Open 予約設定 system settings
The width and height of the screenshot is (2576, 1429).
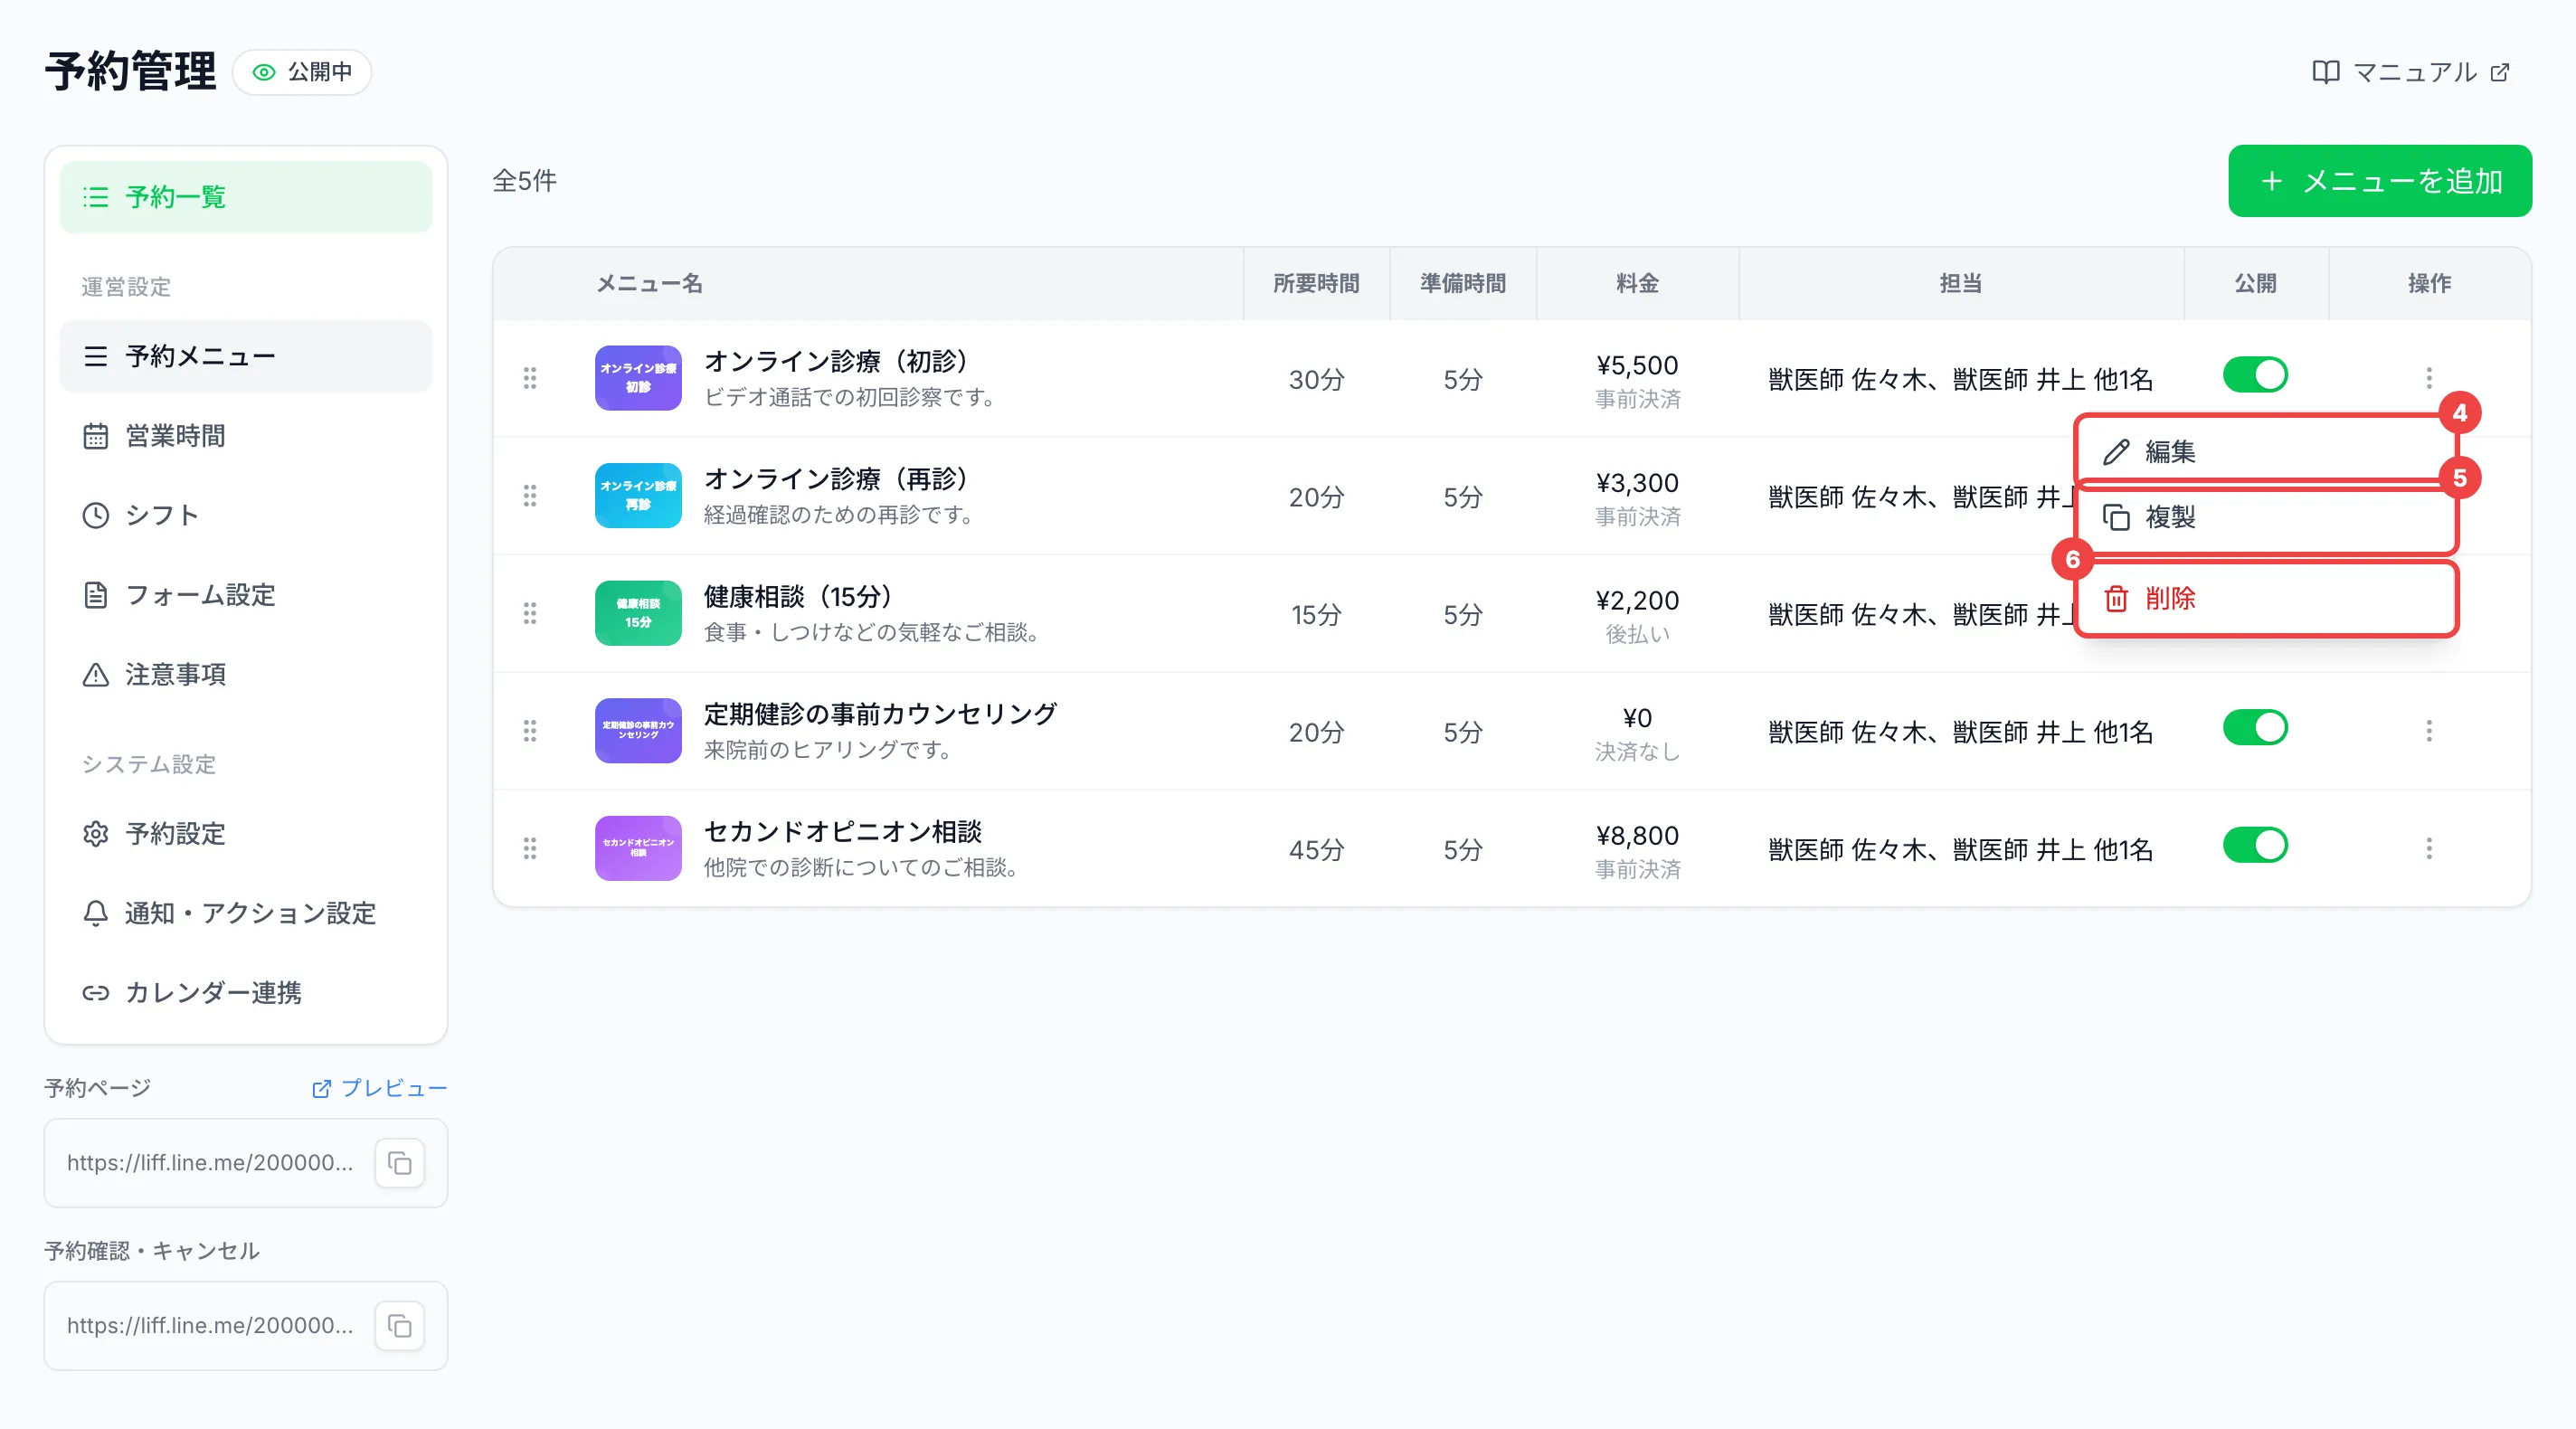(245, 834)
